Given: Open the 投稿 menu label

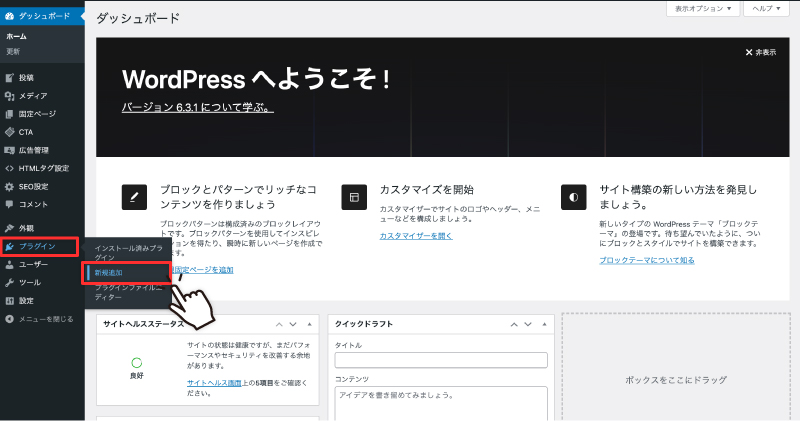Looking at the screenshot, I should [x=26, y=78].
